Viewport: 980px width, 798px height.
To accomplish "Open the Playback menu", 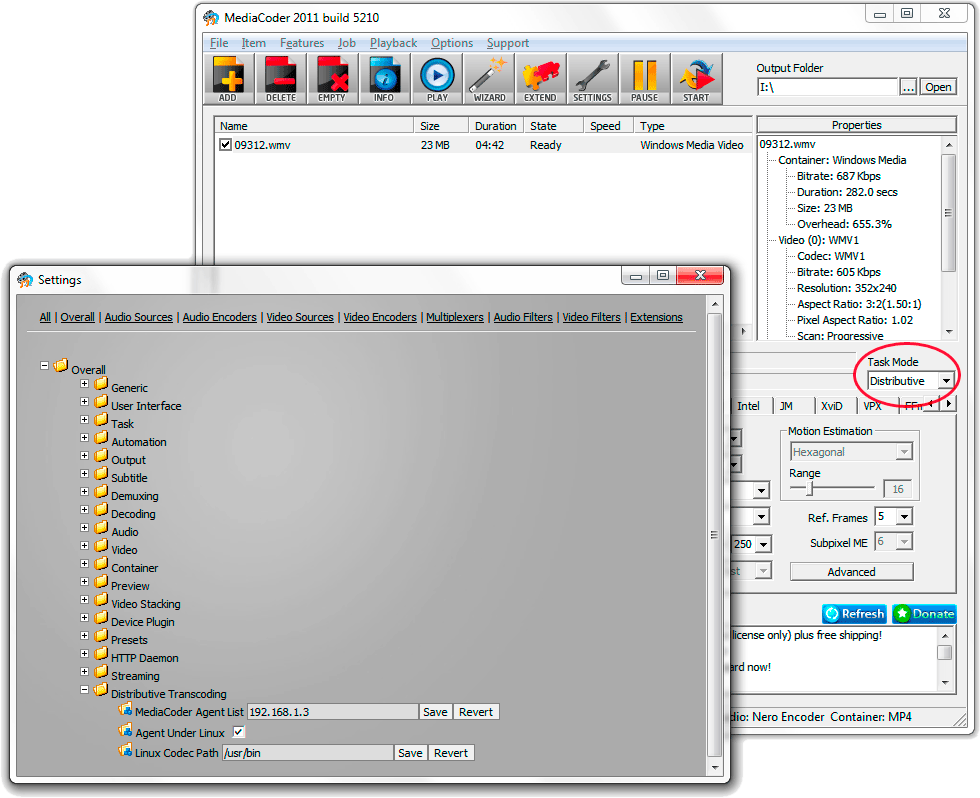I will coord(393,43).
